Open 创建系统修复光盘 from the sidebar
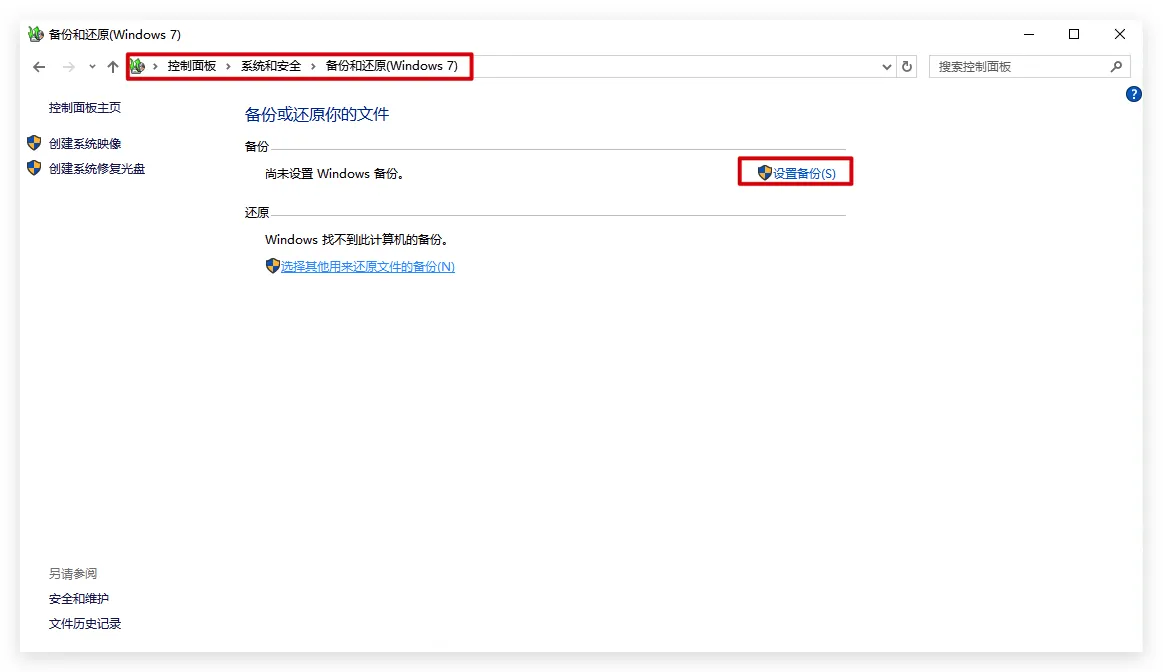 (97, 169)
